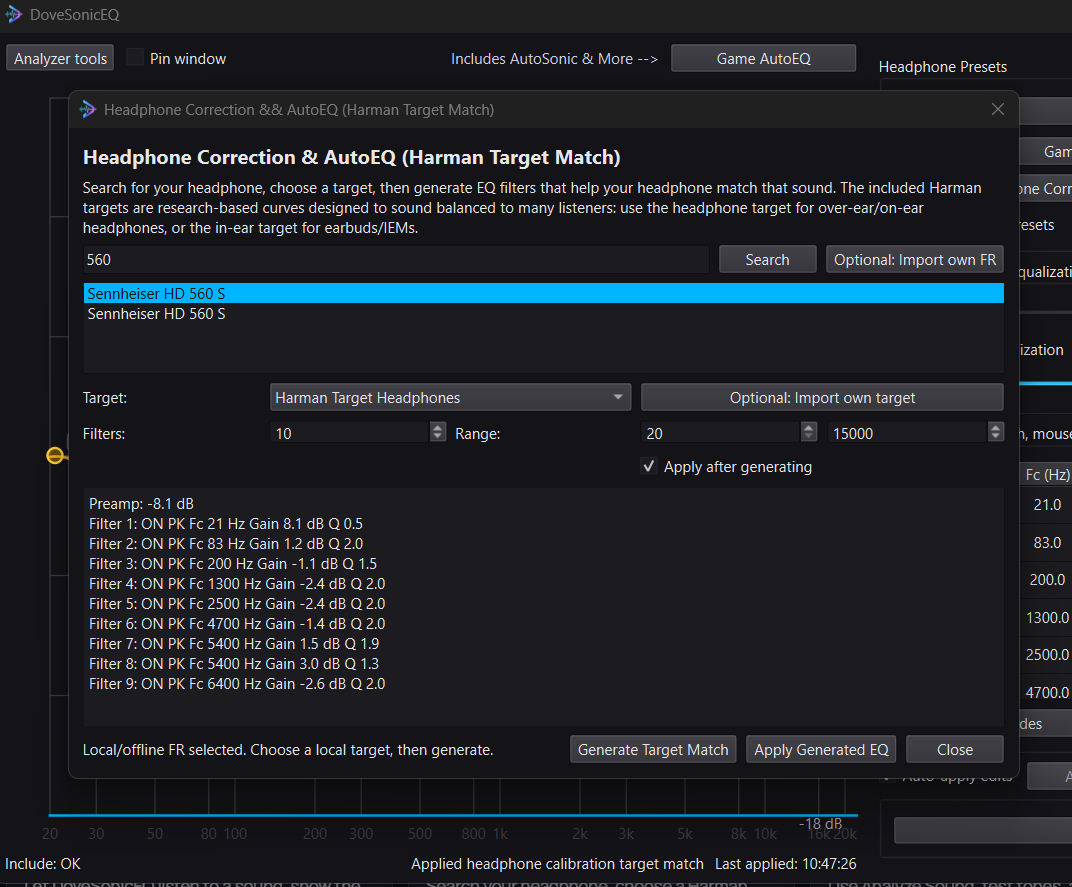Click the Fc value 21.0 in main window
The height and width of the screenshot is (887, 1072).
(x=1047, y=505)
